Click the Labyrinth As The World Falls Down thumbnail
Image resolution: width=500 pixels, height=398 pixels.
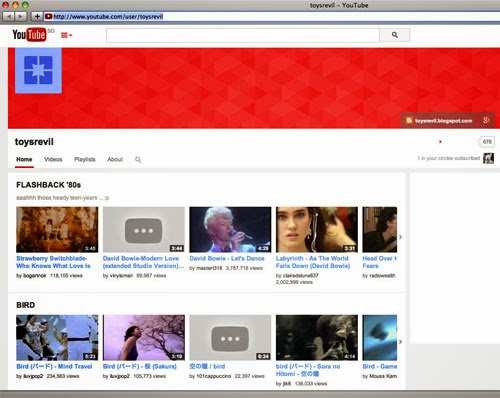pos(317,229)
